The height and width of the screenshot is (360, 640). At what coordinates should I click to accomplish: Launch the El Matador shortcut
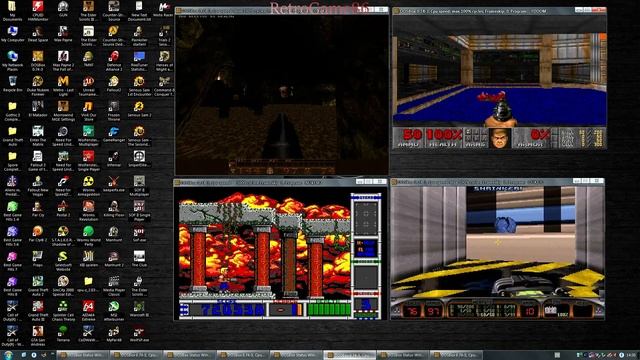click(x=38, y=109)
